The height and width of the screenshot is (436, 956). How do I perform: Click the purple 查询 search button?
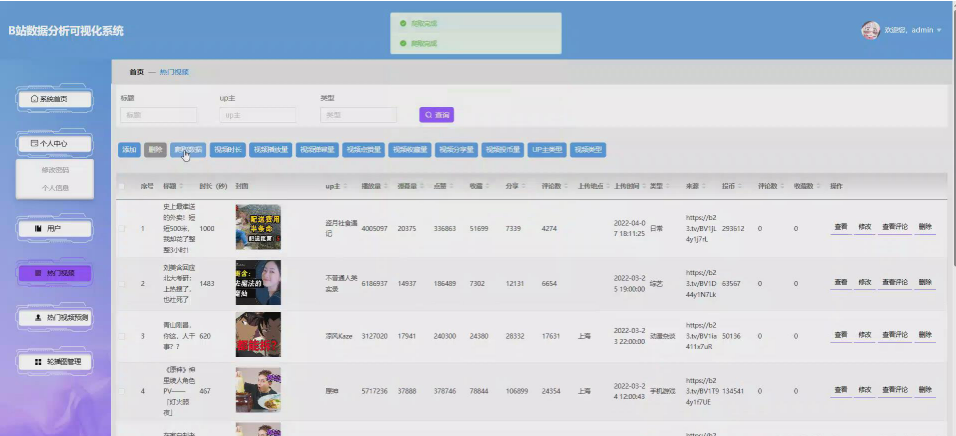point(437,115)
